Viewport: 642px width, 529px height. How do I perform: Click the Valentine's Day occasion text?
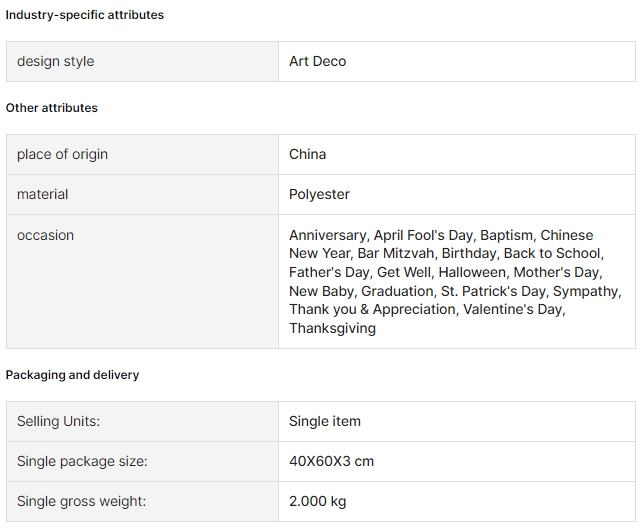click(x=514, y=310)
